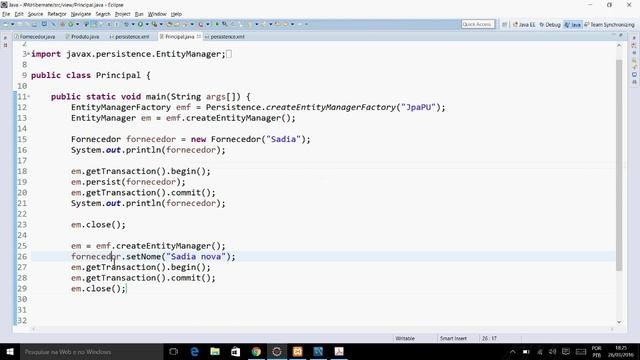
Task: Click the POR language indicator
Action: [596, 351]
